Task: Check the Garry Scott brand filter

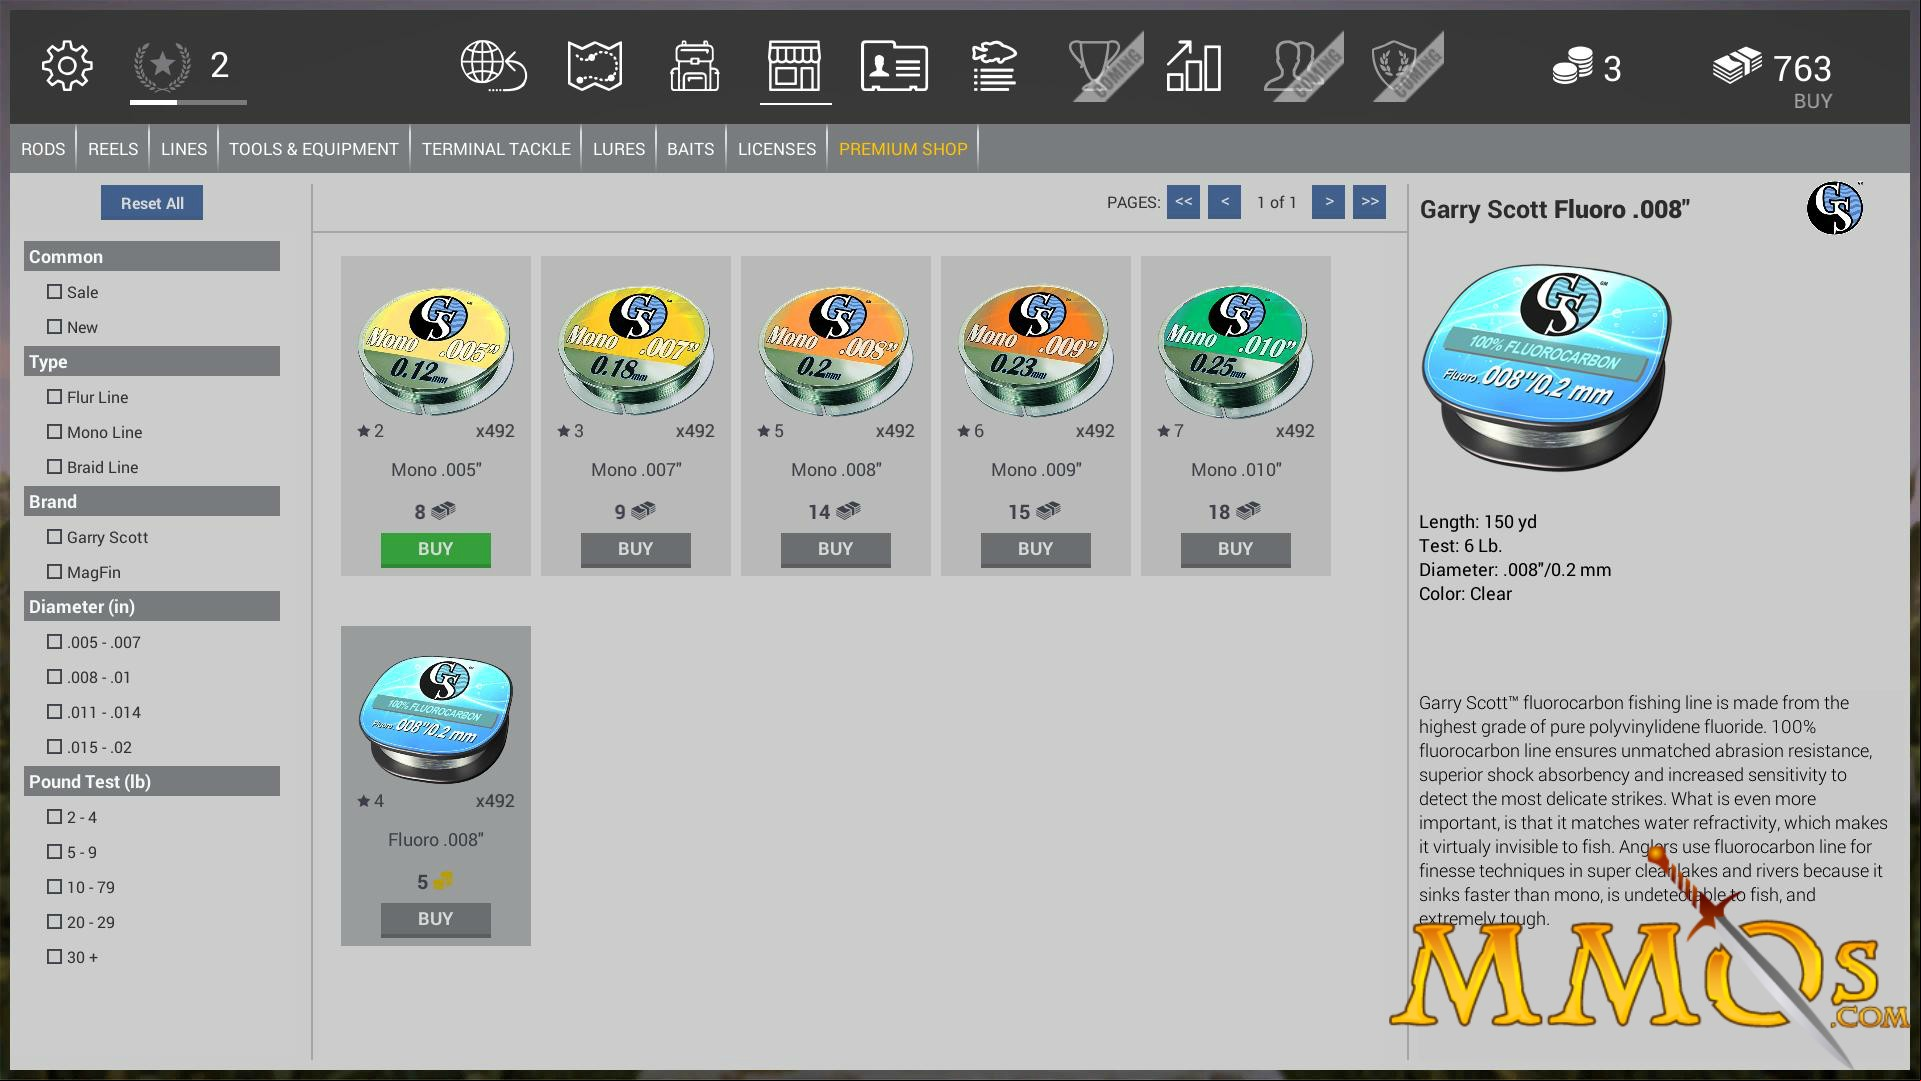Action: point(55,537)
